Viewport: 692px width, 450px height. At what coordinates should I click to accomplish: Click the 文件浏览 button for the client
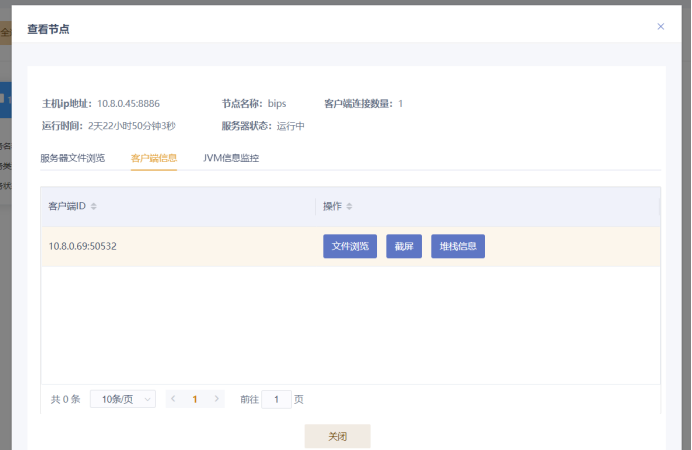coord(350,246)
